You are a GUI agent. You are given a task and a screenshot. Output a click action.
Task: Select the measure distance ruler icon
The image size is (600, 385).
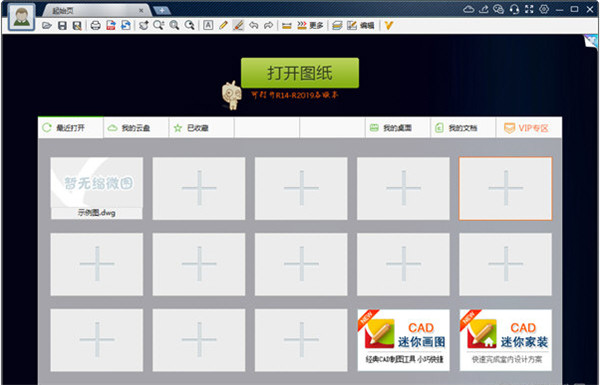[x=287, y=26]
